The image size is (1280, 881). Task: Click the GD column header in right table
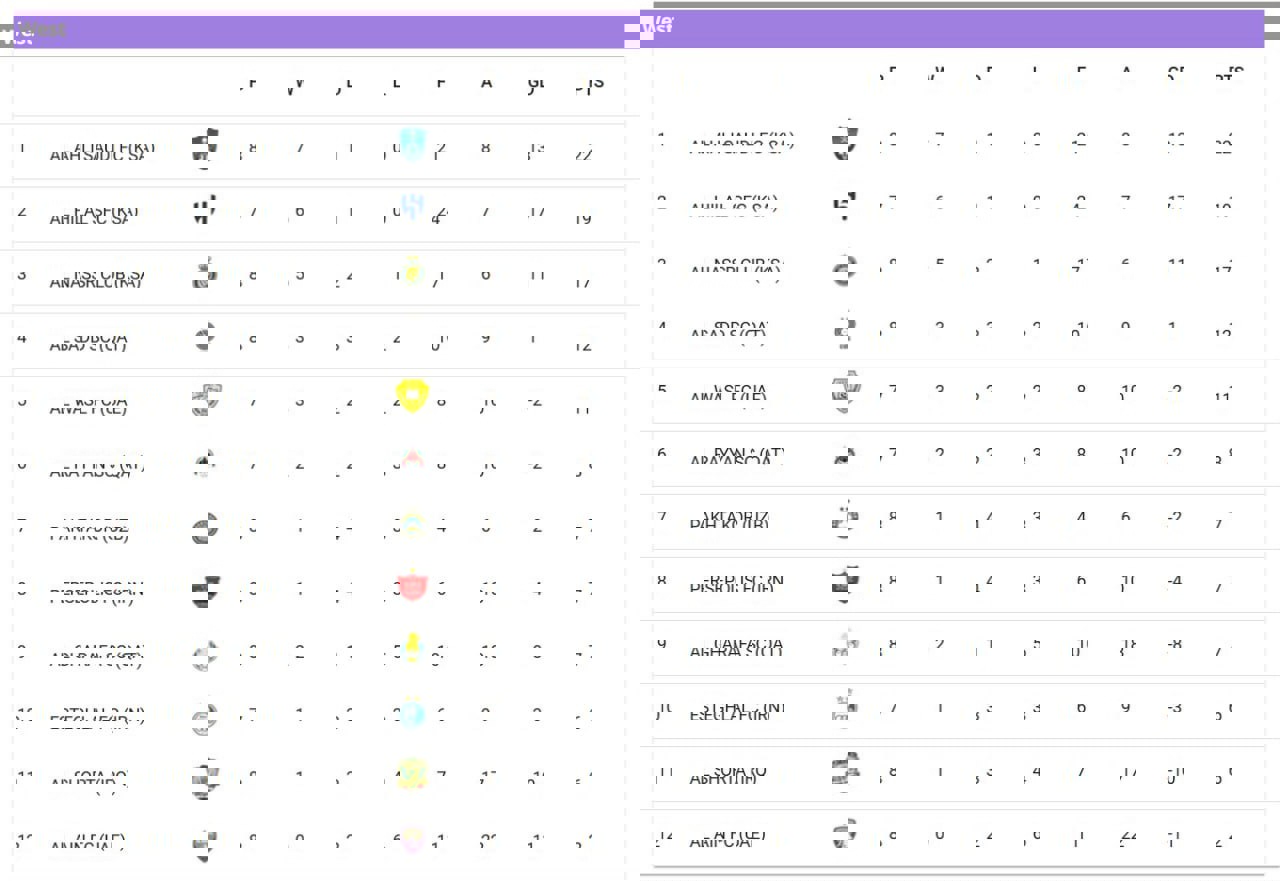(x=1177, y=74)
